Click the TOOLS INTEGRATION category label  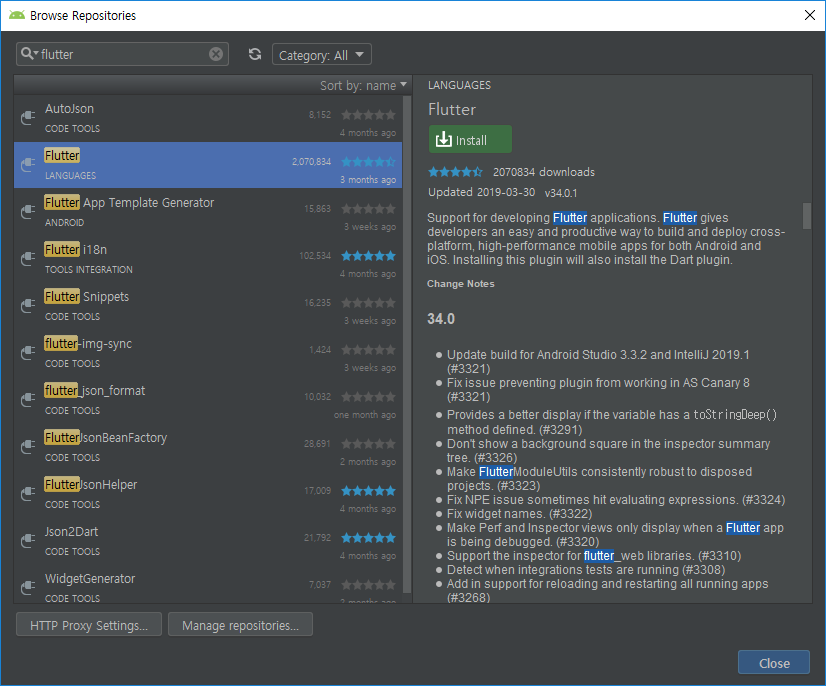88,269
